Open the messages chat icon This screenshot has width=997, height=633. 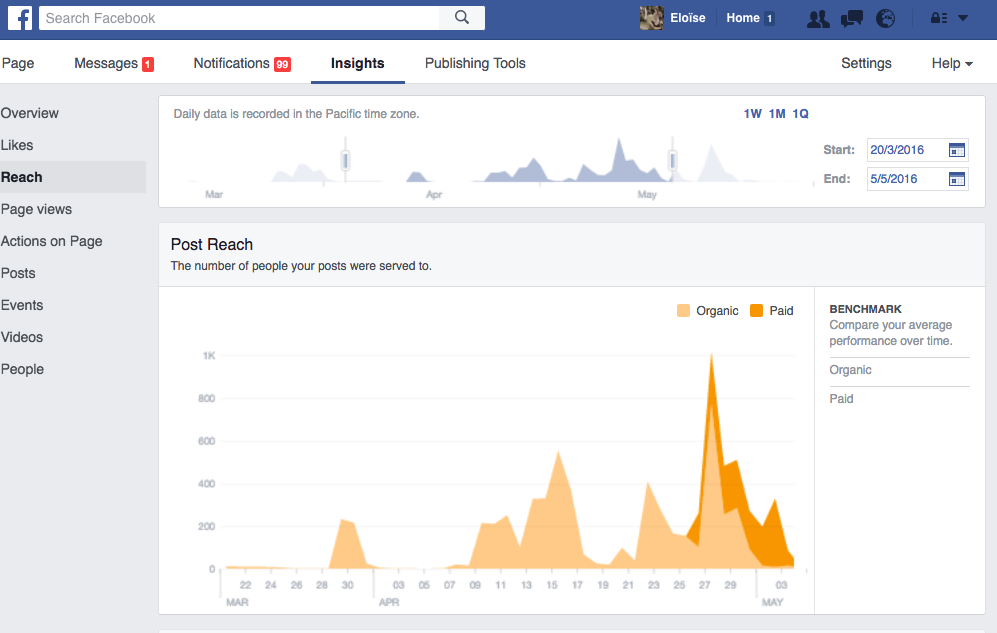pos(851,18)
